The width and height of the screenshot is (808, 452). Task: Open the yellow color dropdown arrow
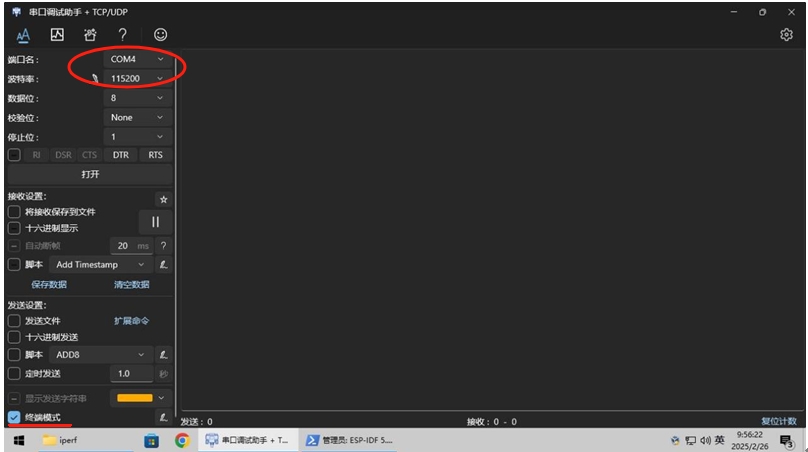[x=161, y=398]
